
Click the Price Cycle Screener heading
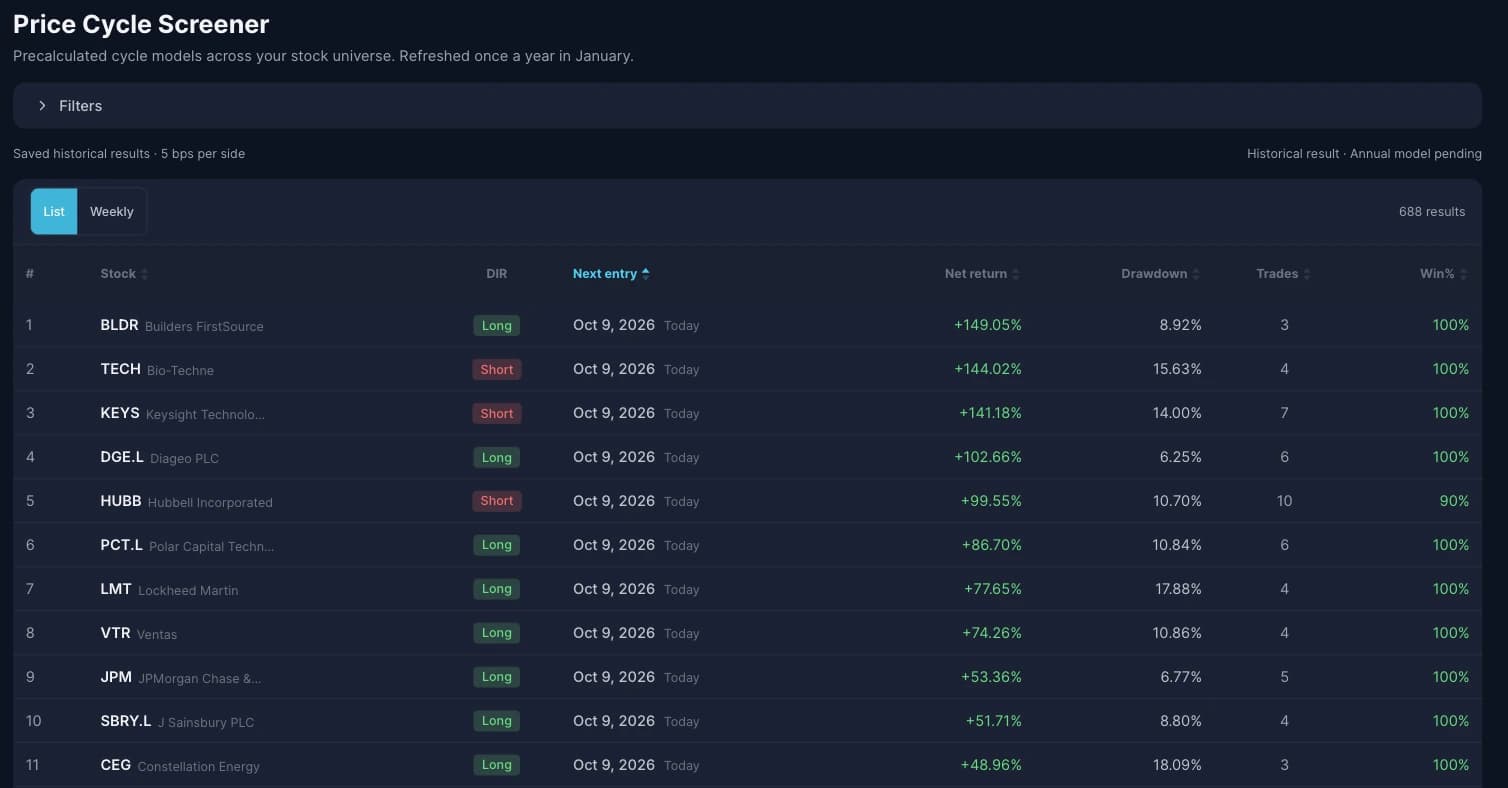click(141, 24)
